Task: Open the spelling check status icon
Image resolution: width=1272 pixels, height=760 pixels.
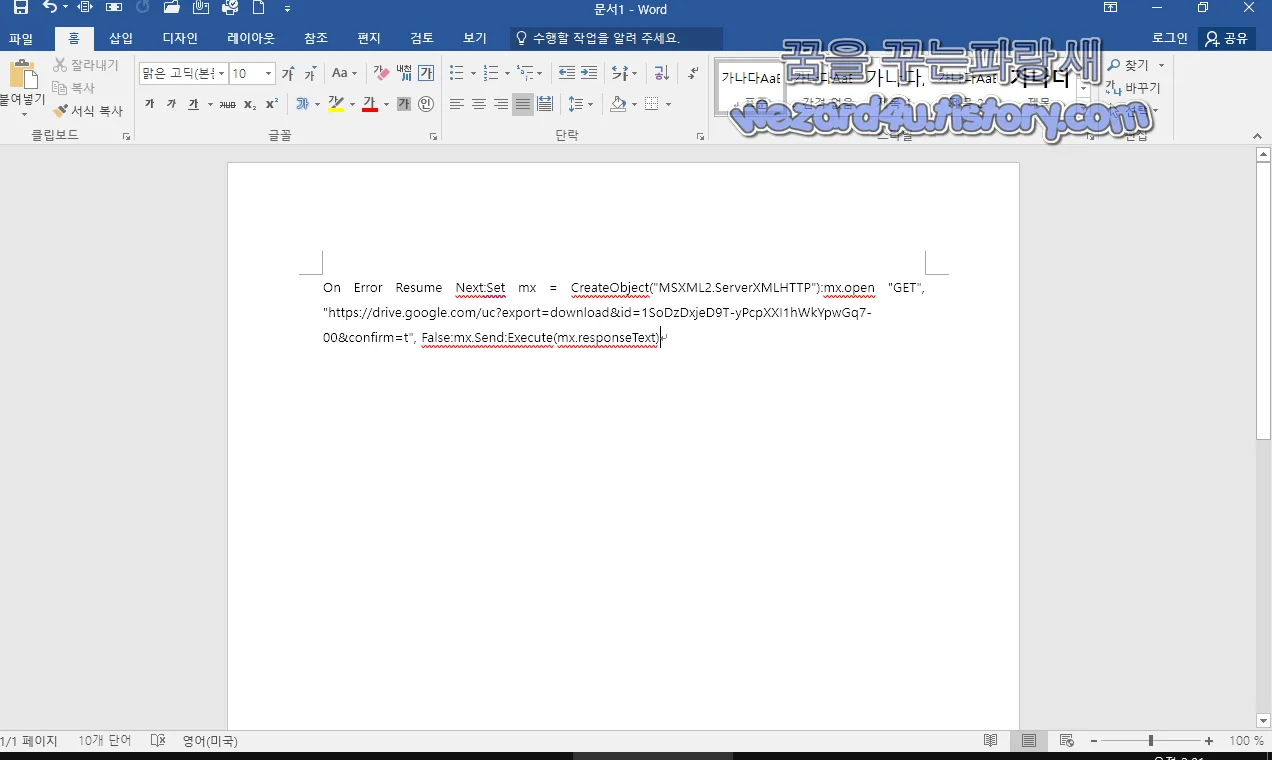Action: point(157,741)
